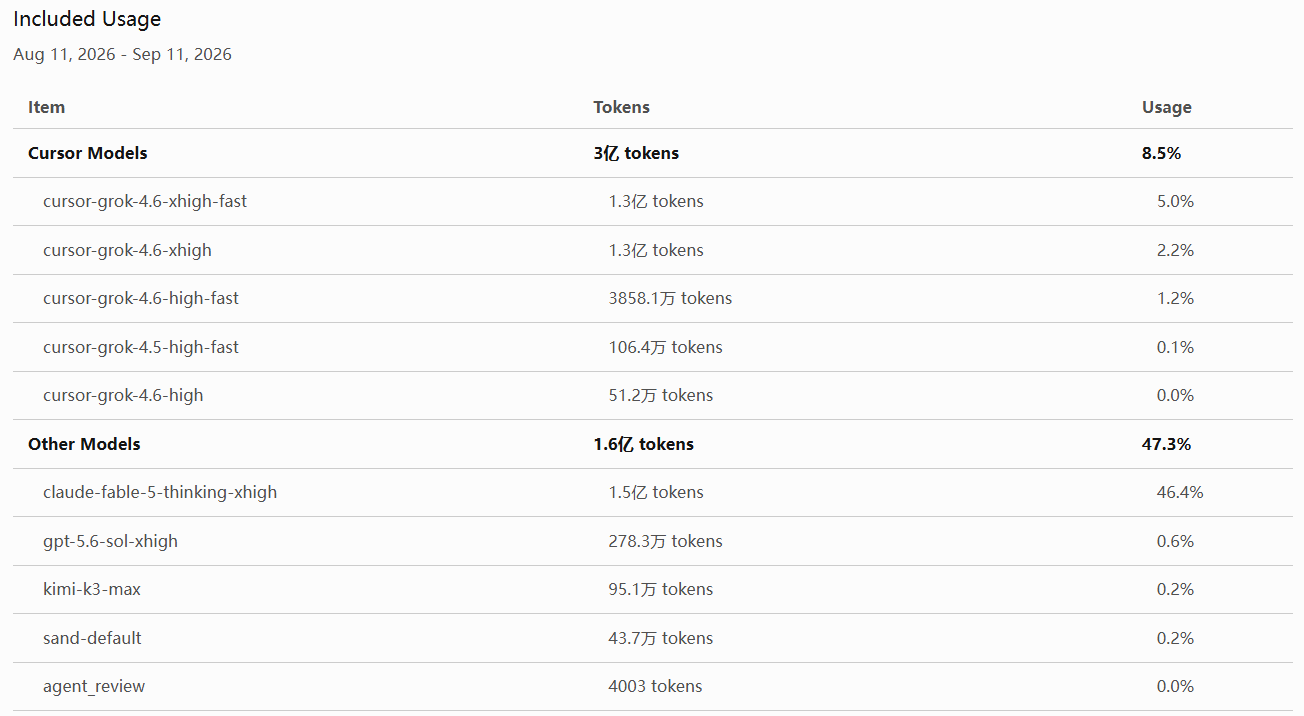1304x716 pixels.
Task: Click the 1.5亿 tokens value
Action: [656, 492]
